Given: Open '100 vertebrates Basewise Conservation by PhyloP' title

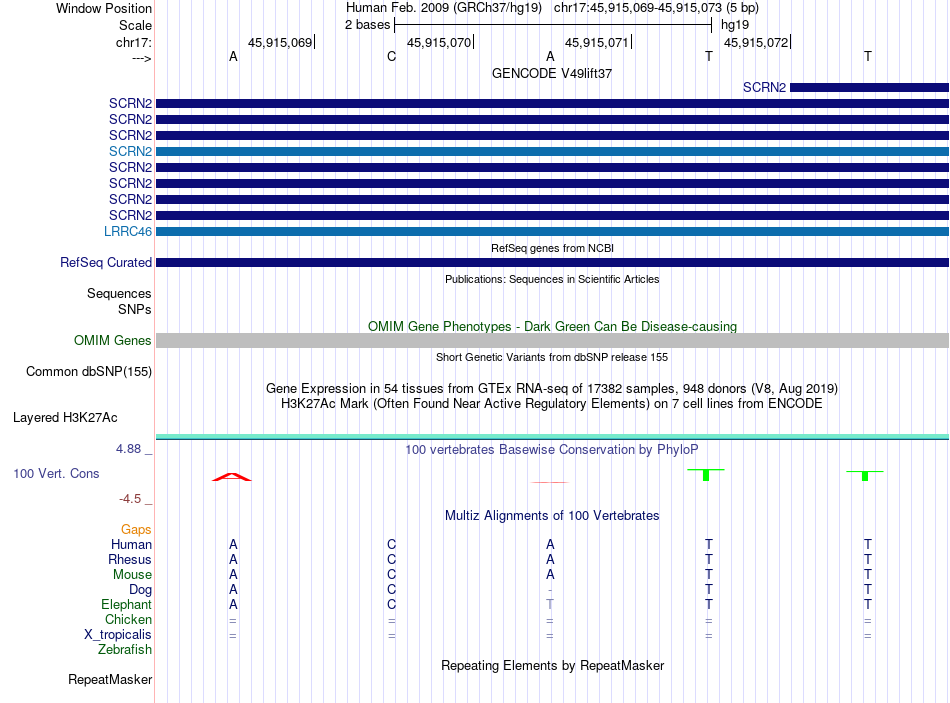Looking at the screenshot, I should (552, 450).
